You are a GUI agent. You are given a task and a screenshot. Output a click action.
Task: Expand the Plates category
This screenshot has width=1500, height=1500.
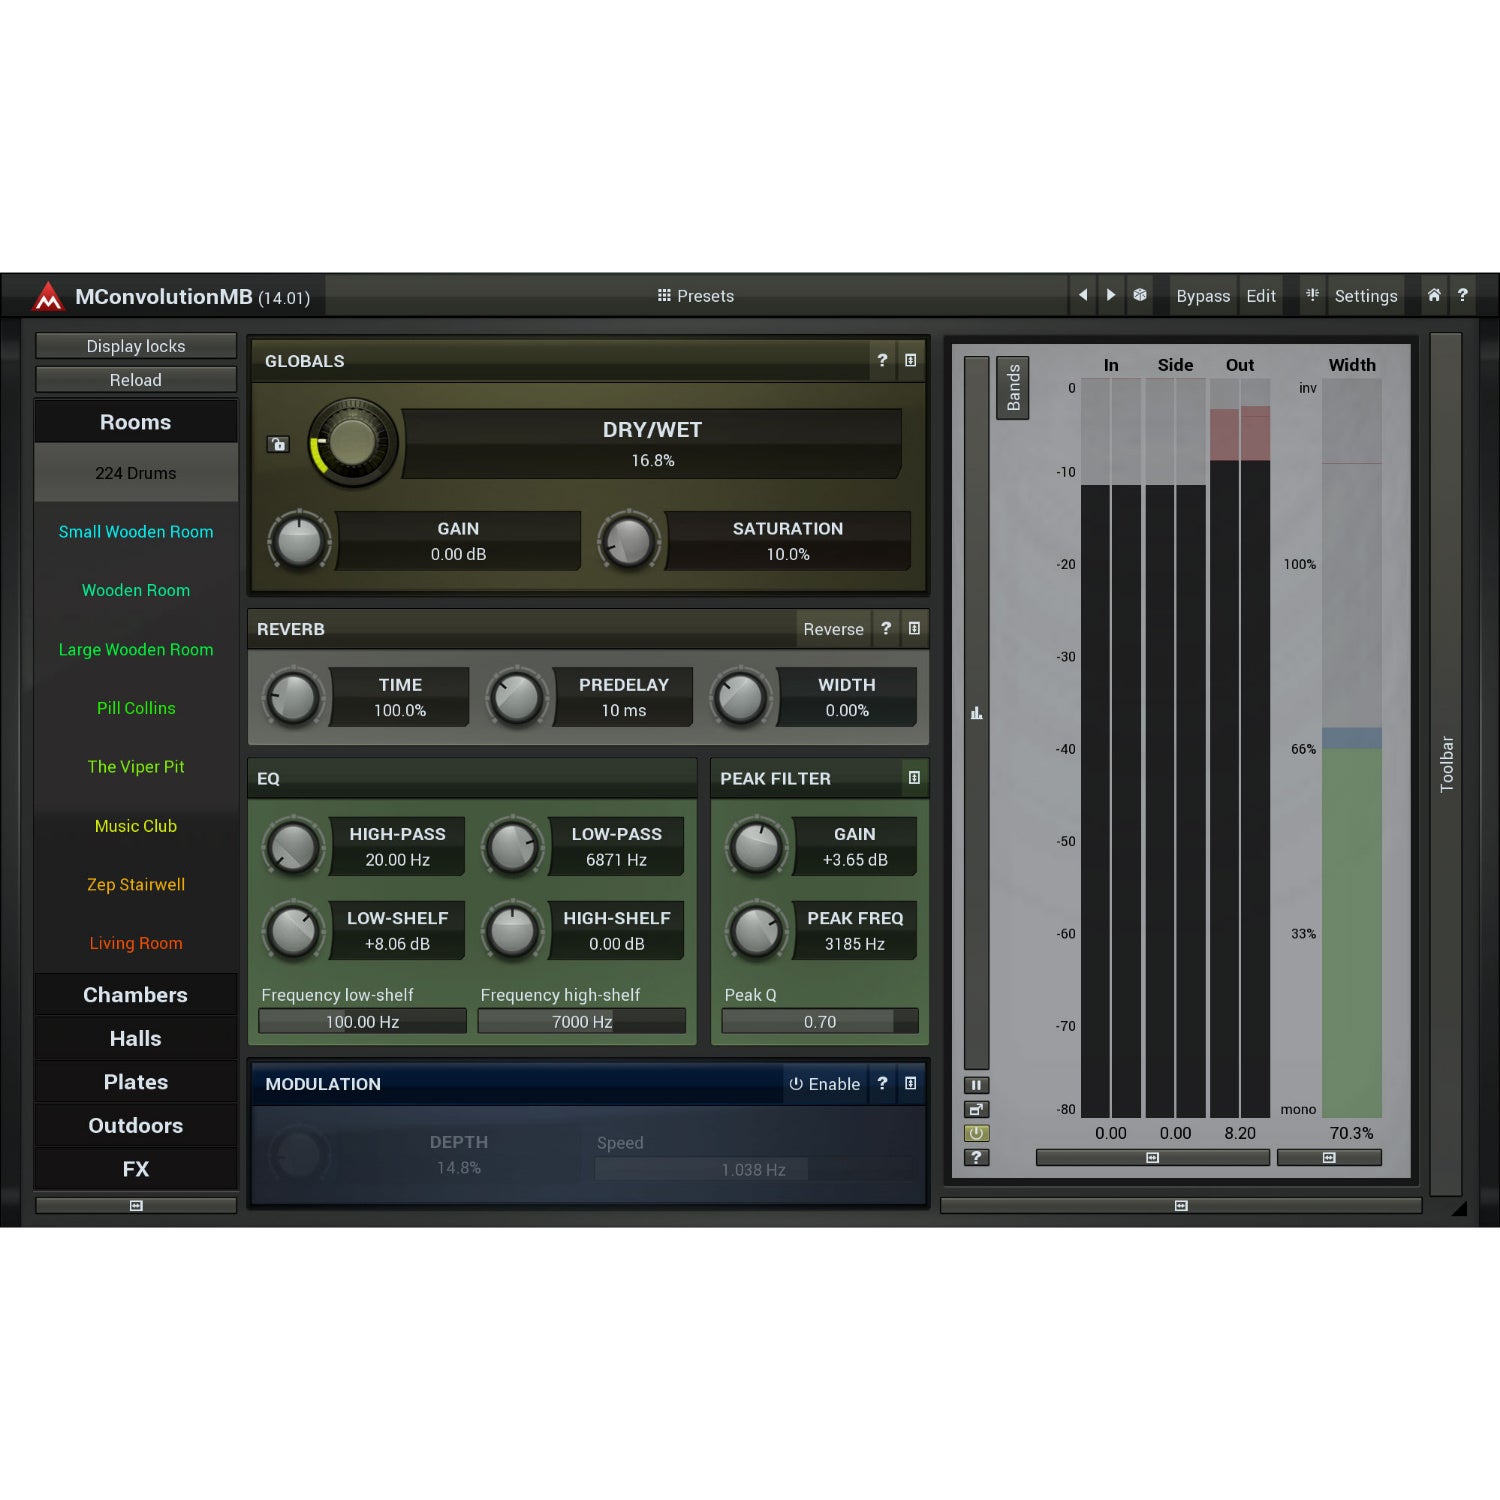[136, 1082]
